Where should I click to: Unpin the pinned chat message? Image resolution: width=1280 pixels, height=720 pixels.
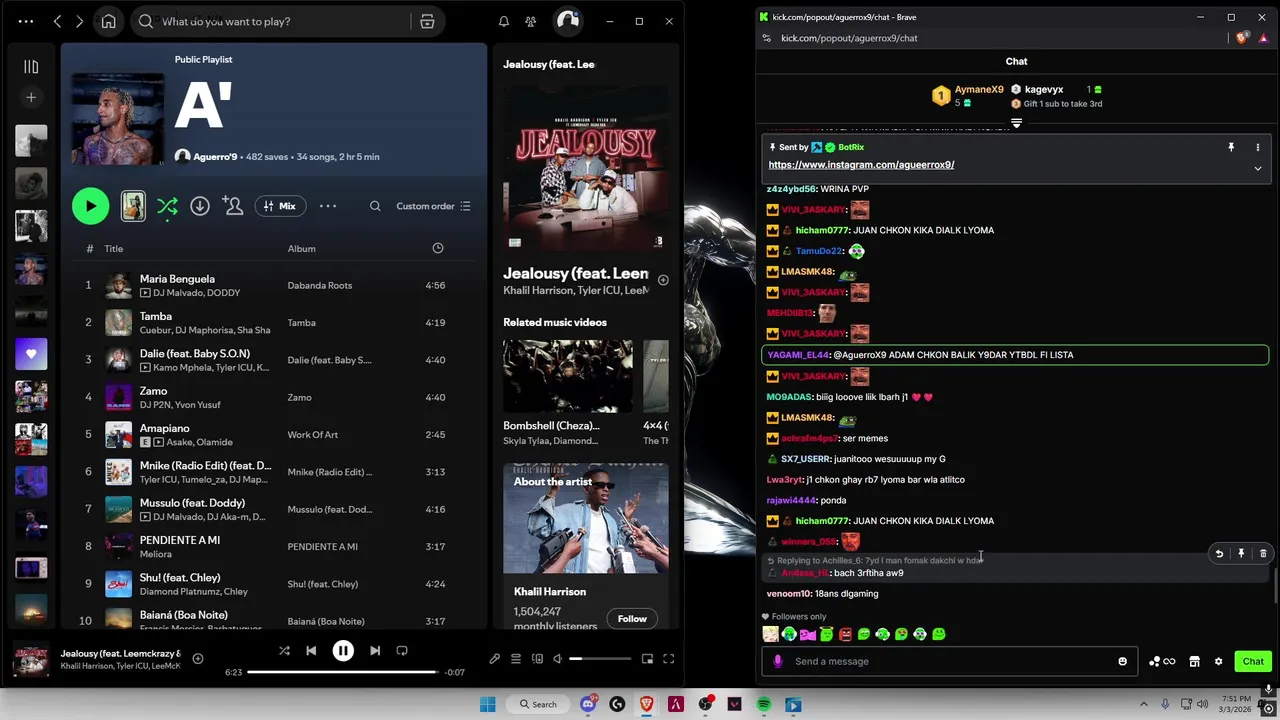coord(1231,147)
